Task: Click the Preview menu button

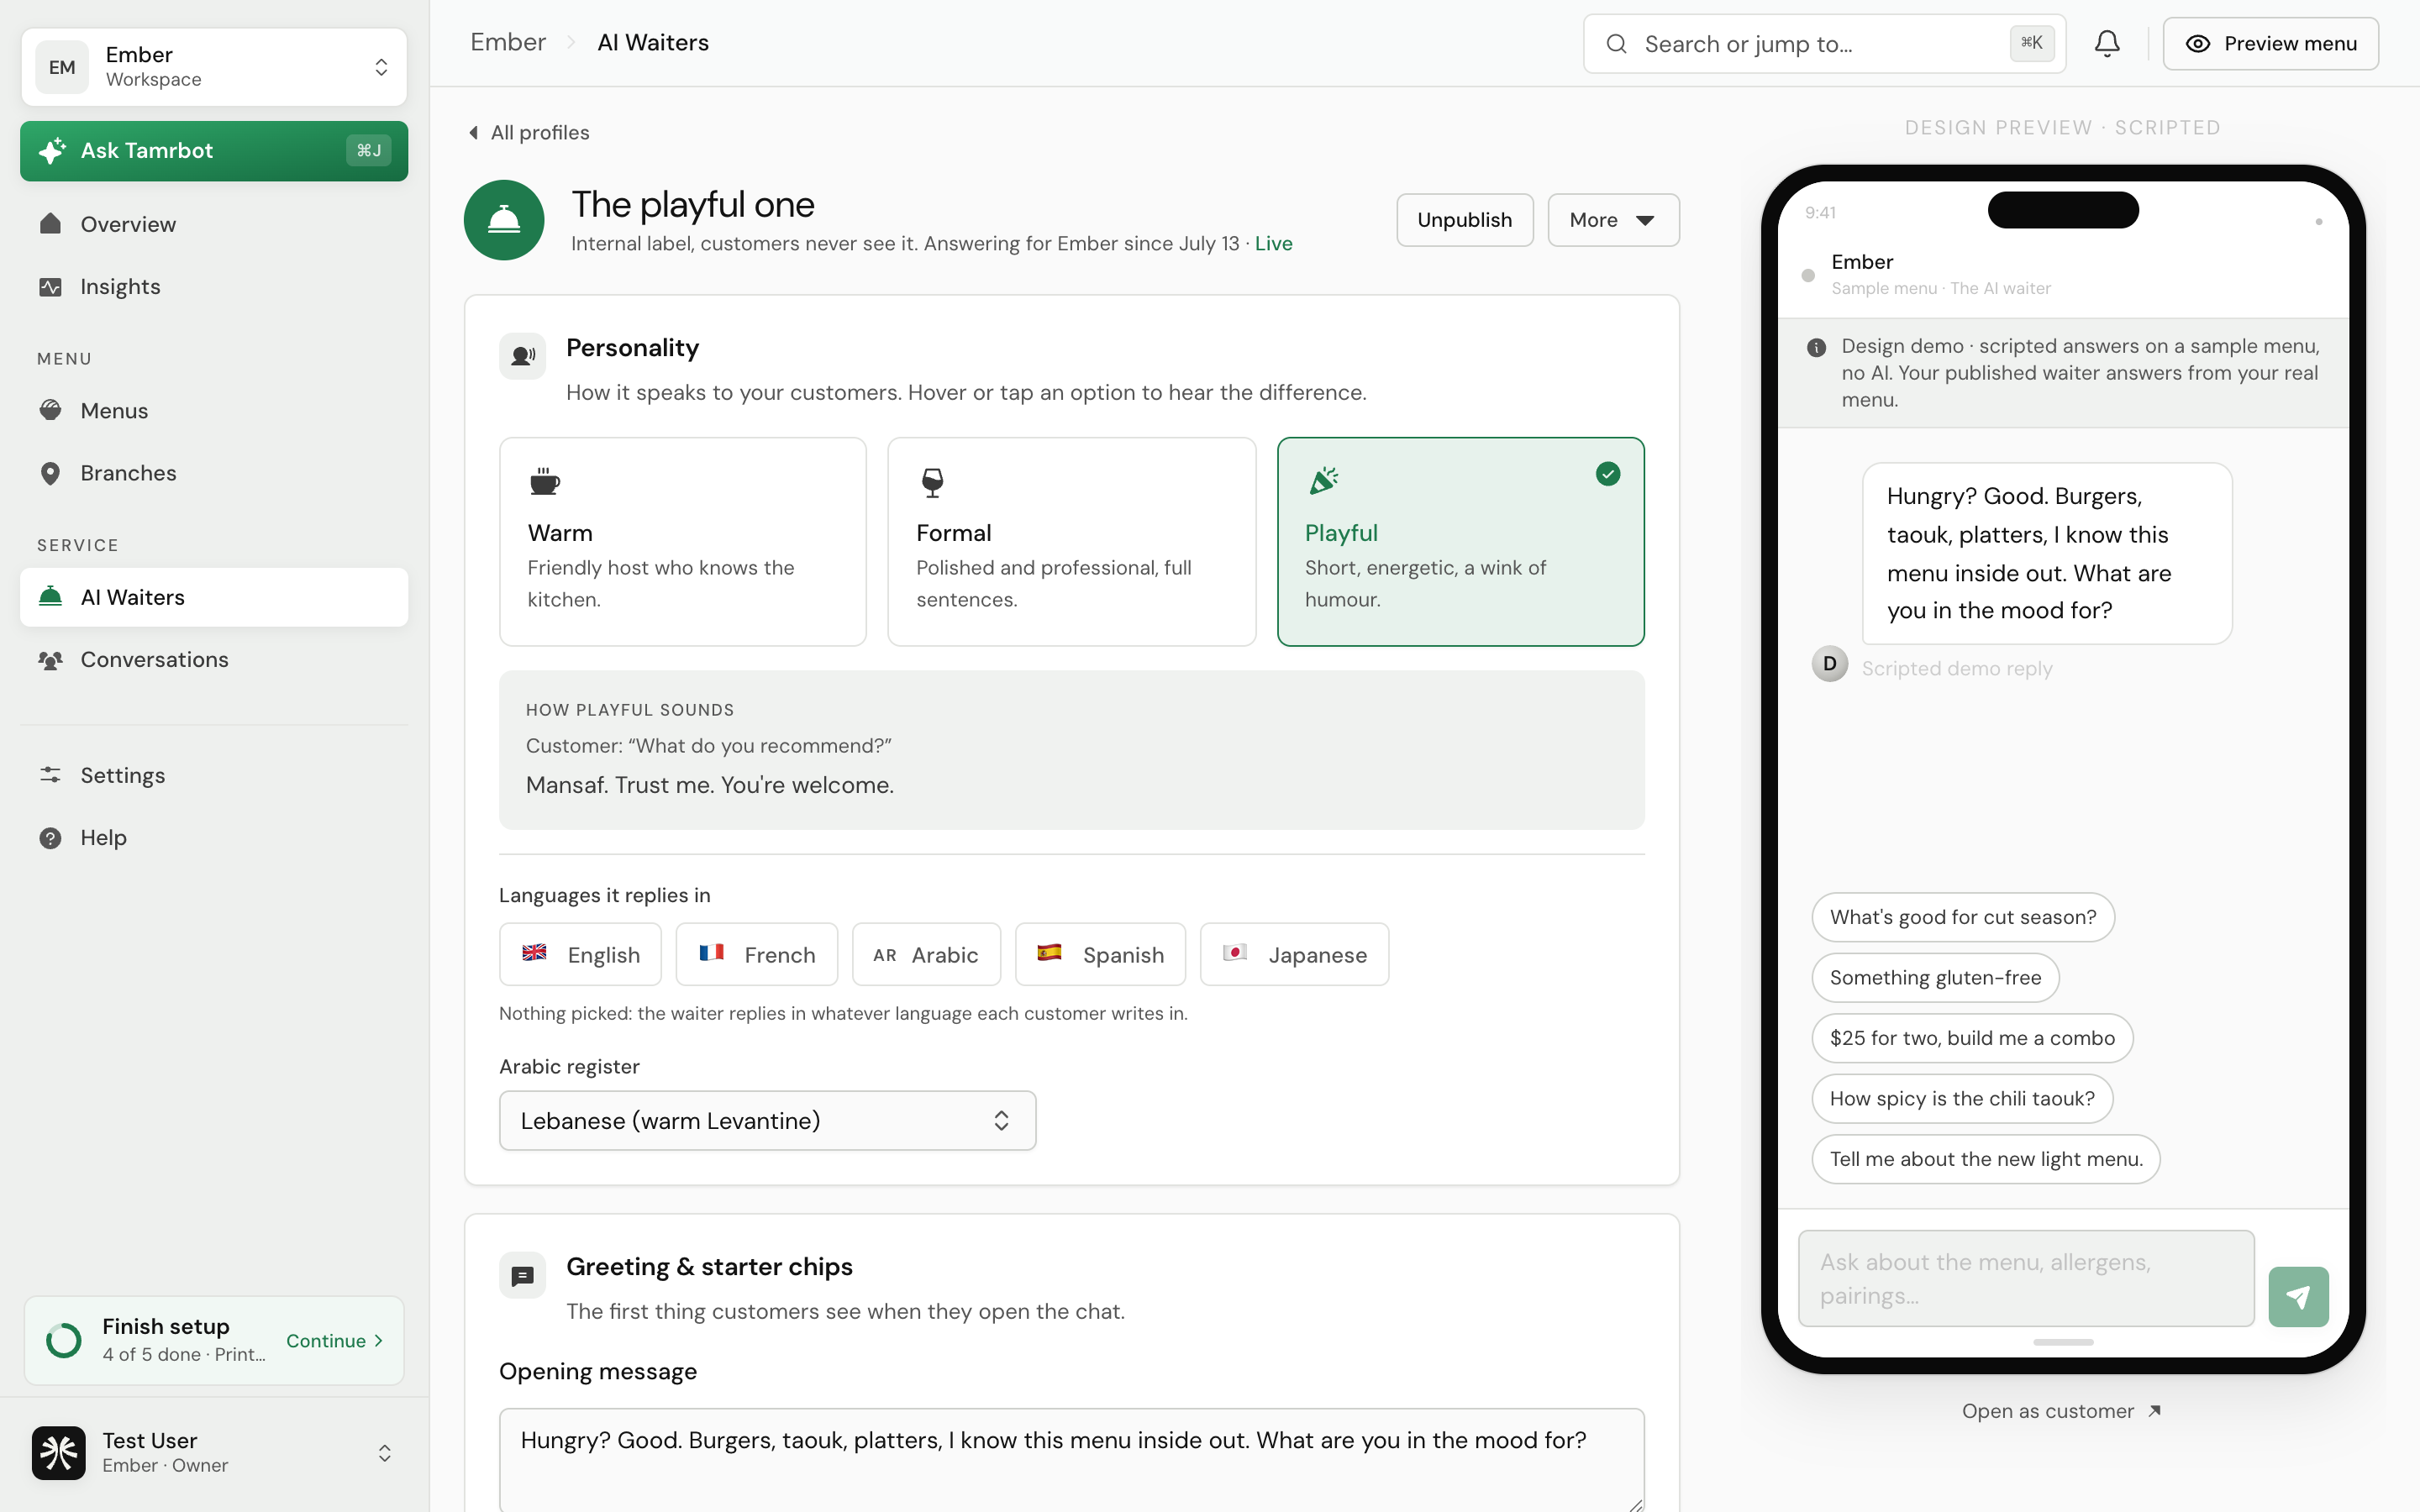Action: click(2270, 44)
